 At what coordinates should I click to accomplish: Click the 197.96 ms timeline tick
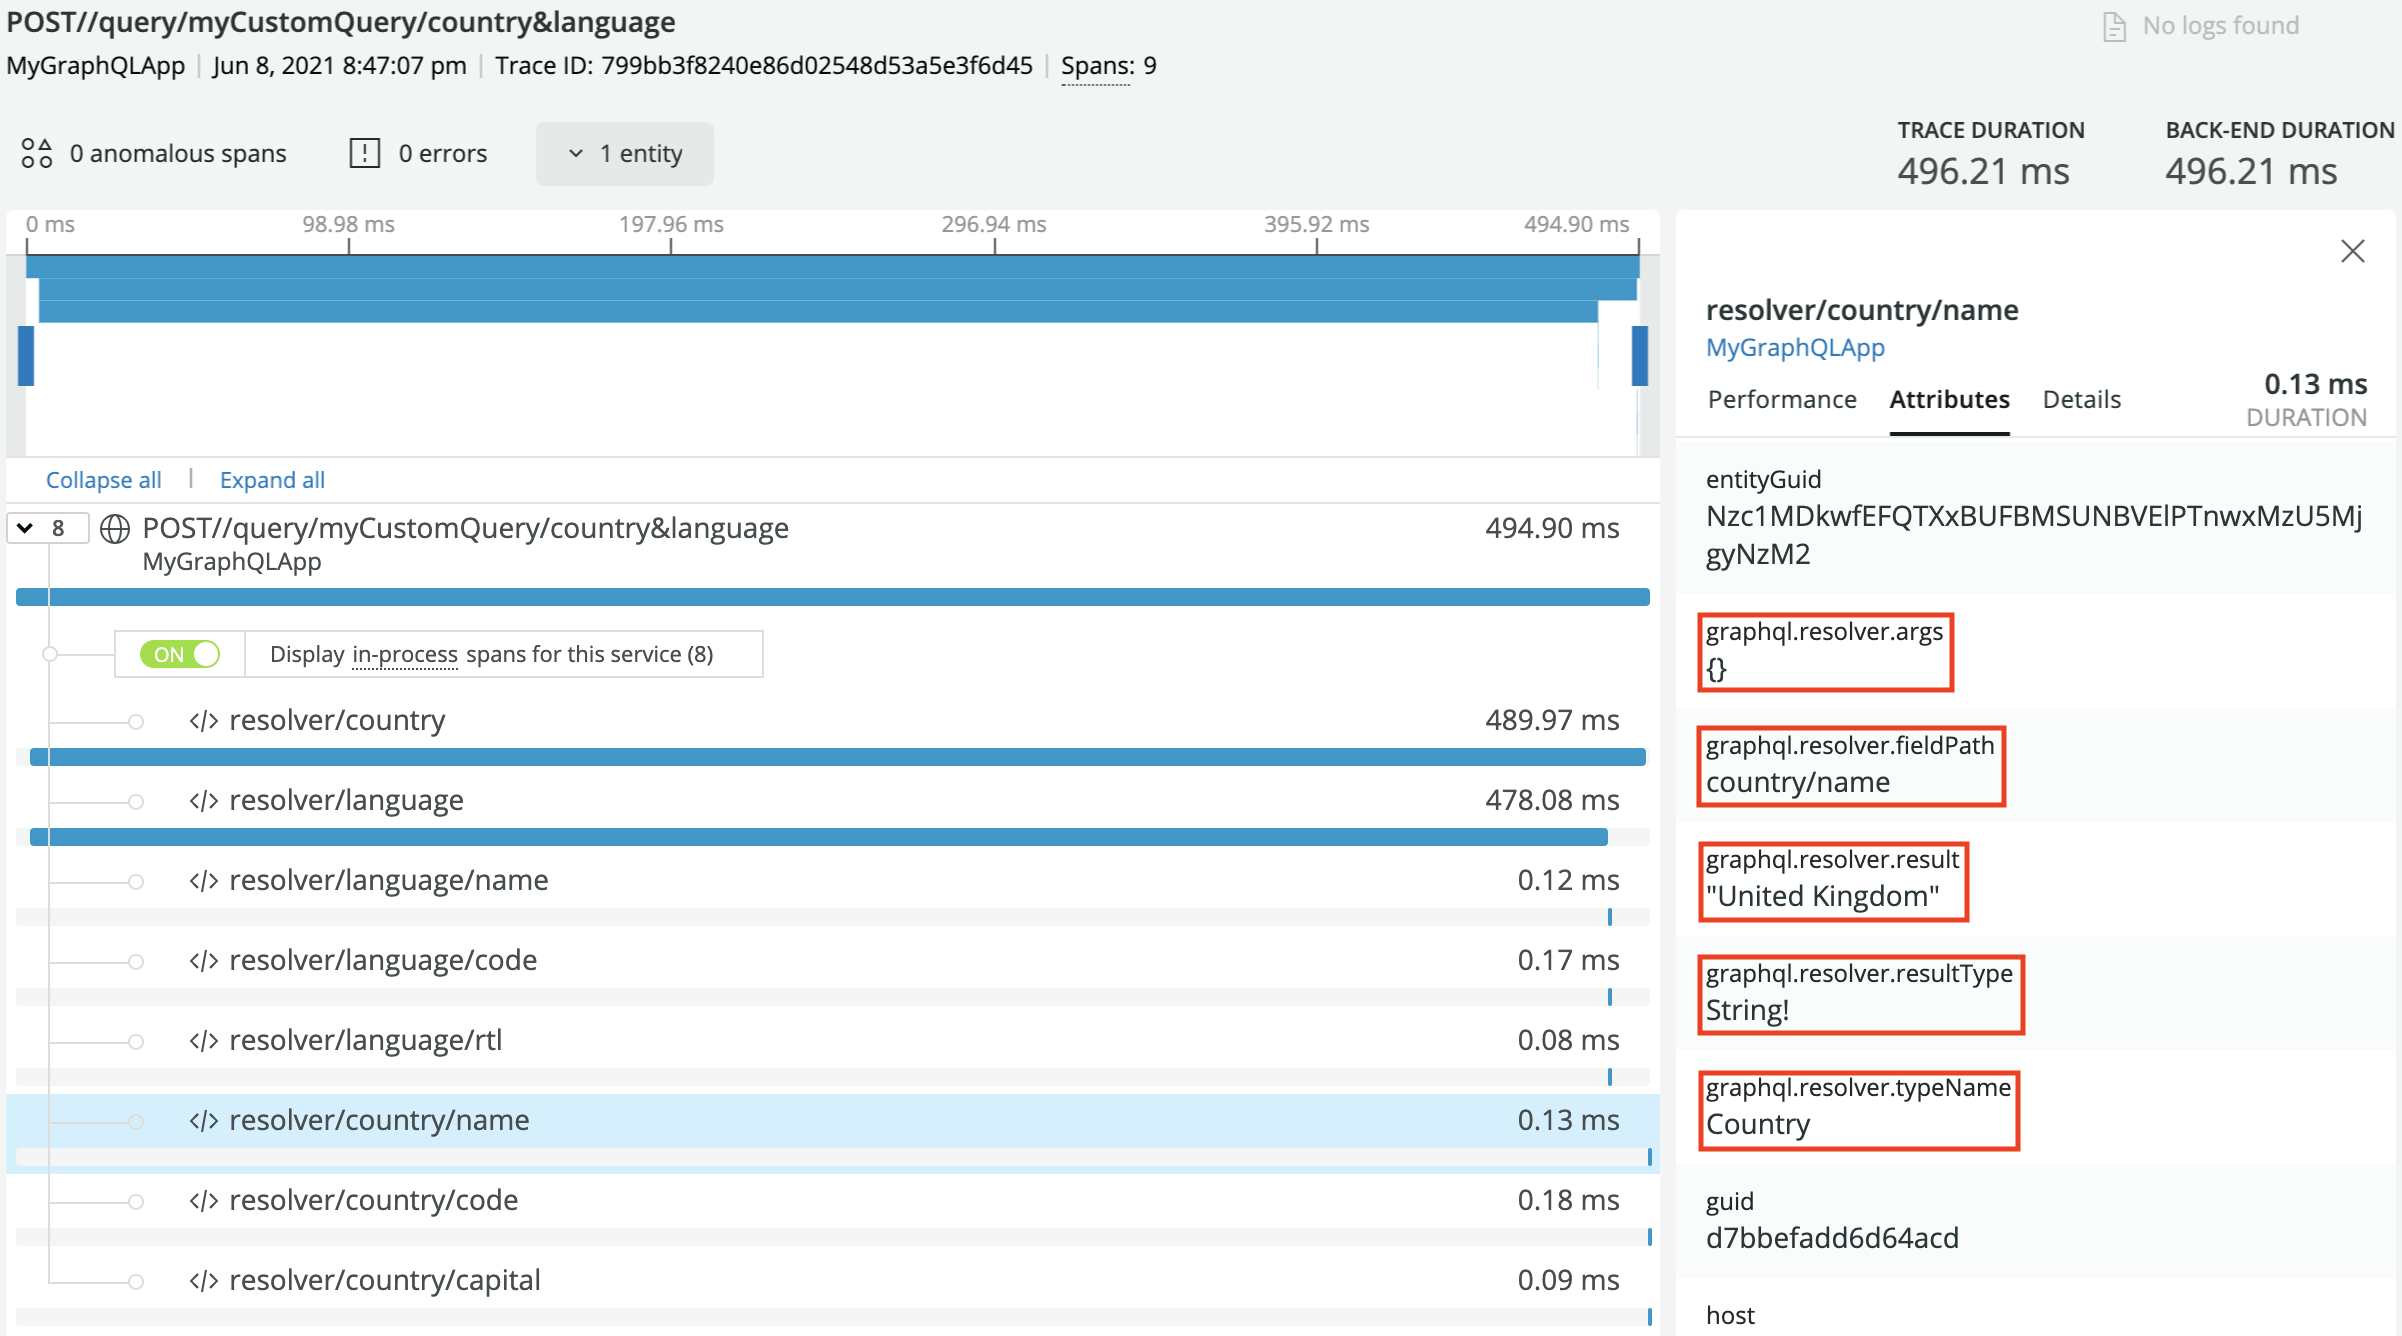[x=671, y=225]
